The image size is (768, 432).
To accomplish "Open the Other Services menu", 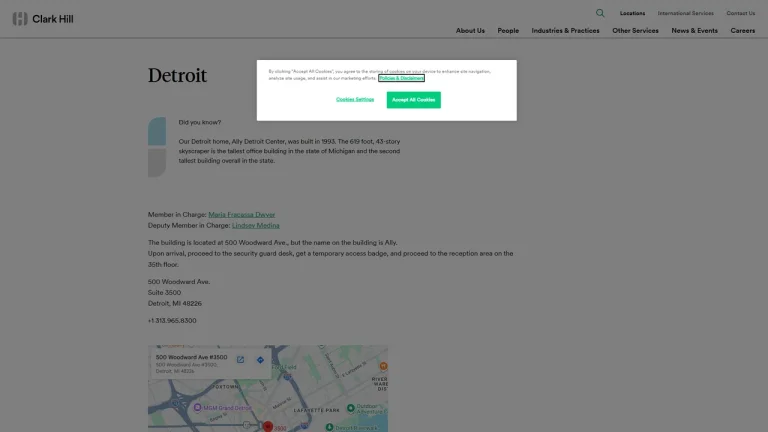I will pyautogui.click(x=635, y=30).
